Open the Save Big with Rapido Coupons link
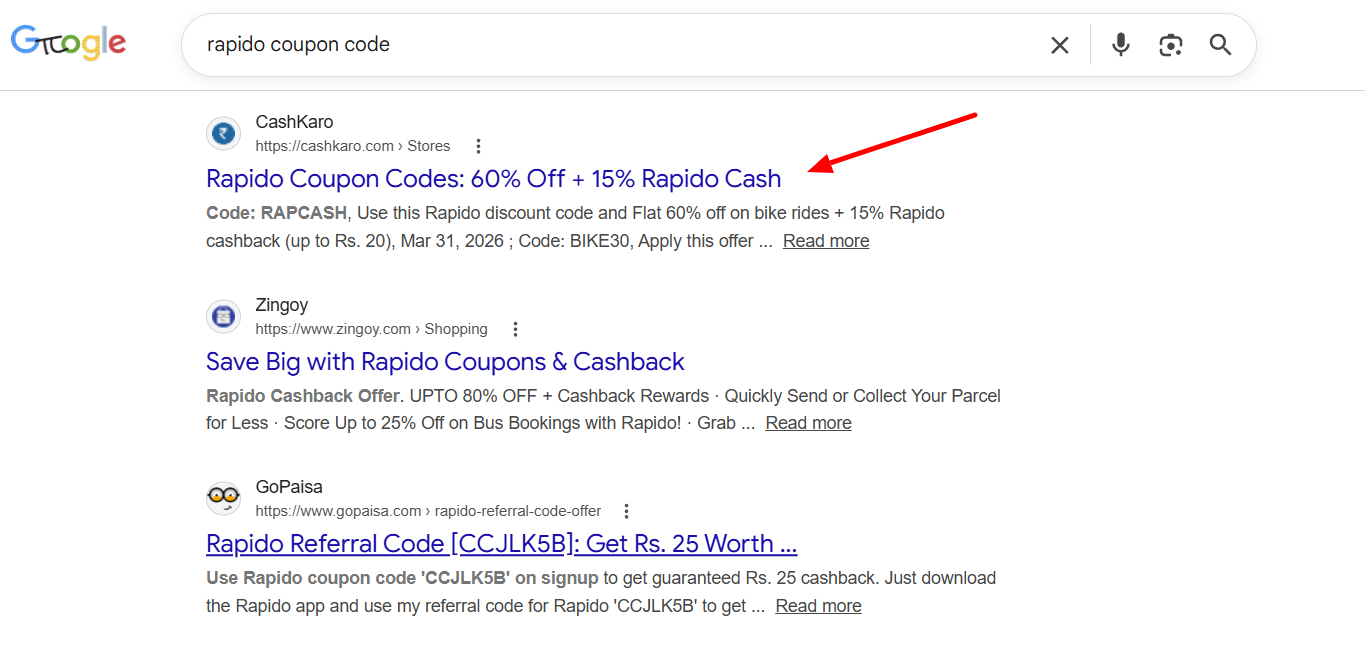This screenshot has width=1365, height=658. click(444, 361)
